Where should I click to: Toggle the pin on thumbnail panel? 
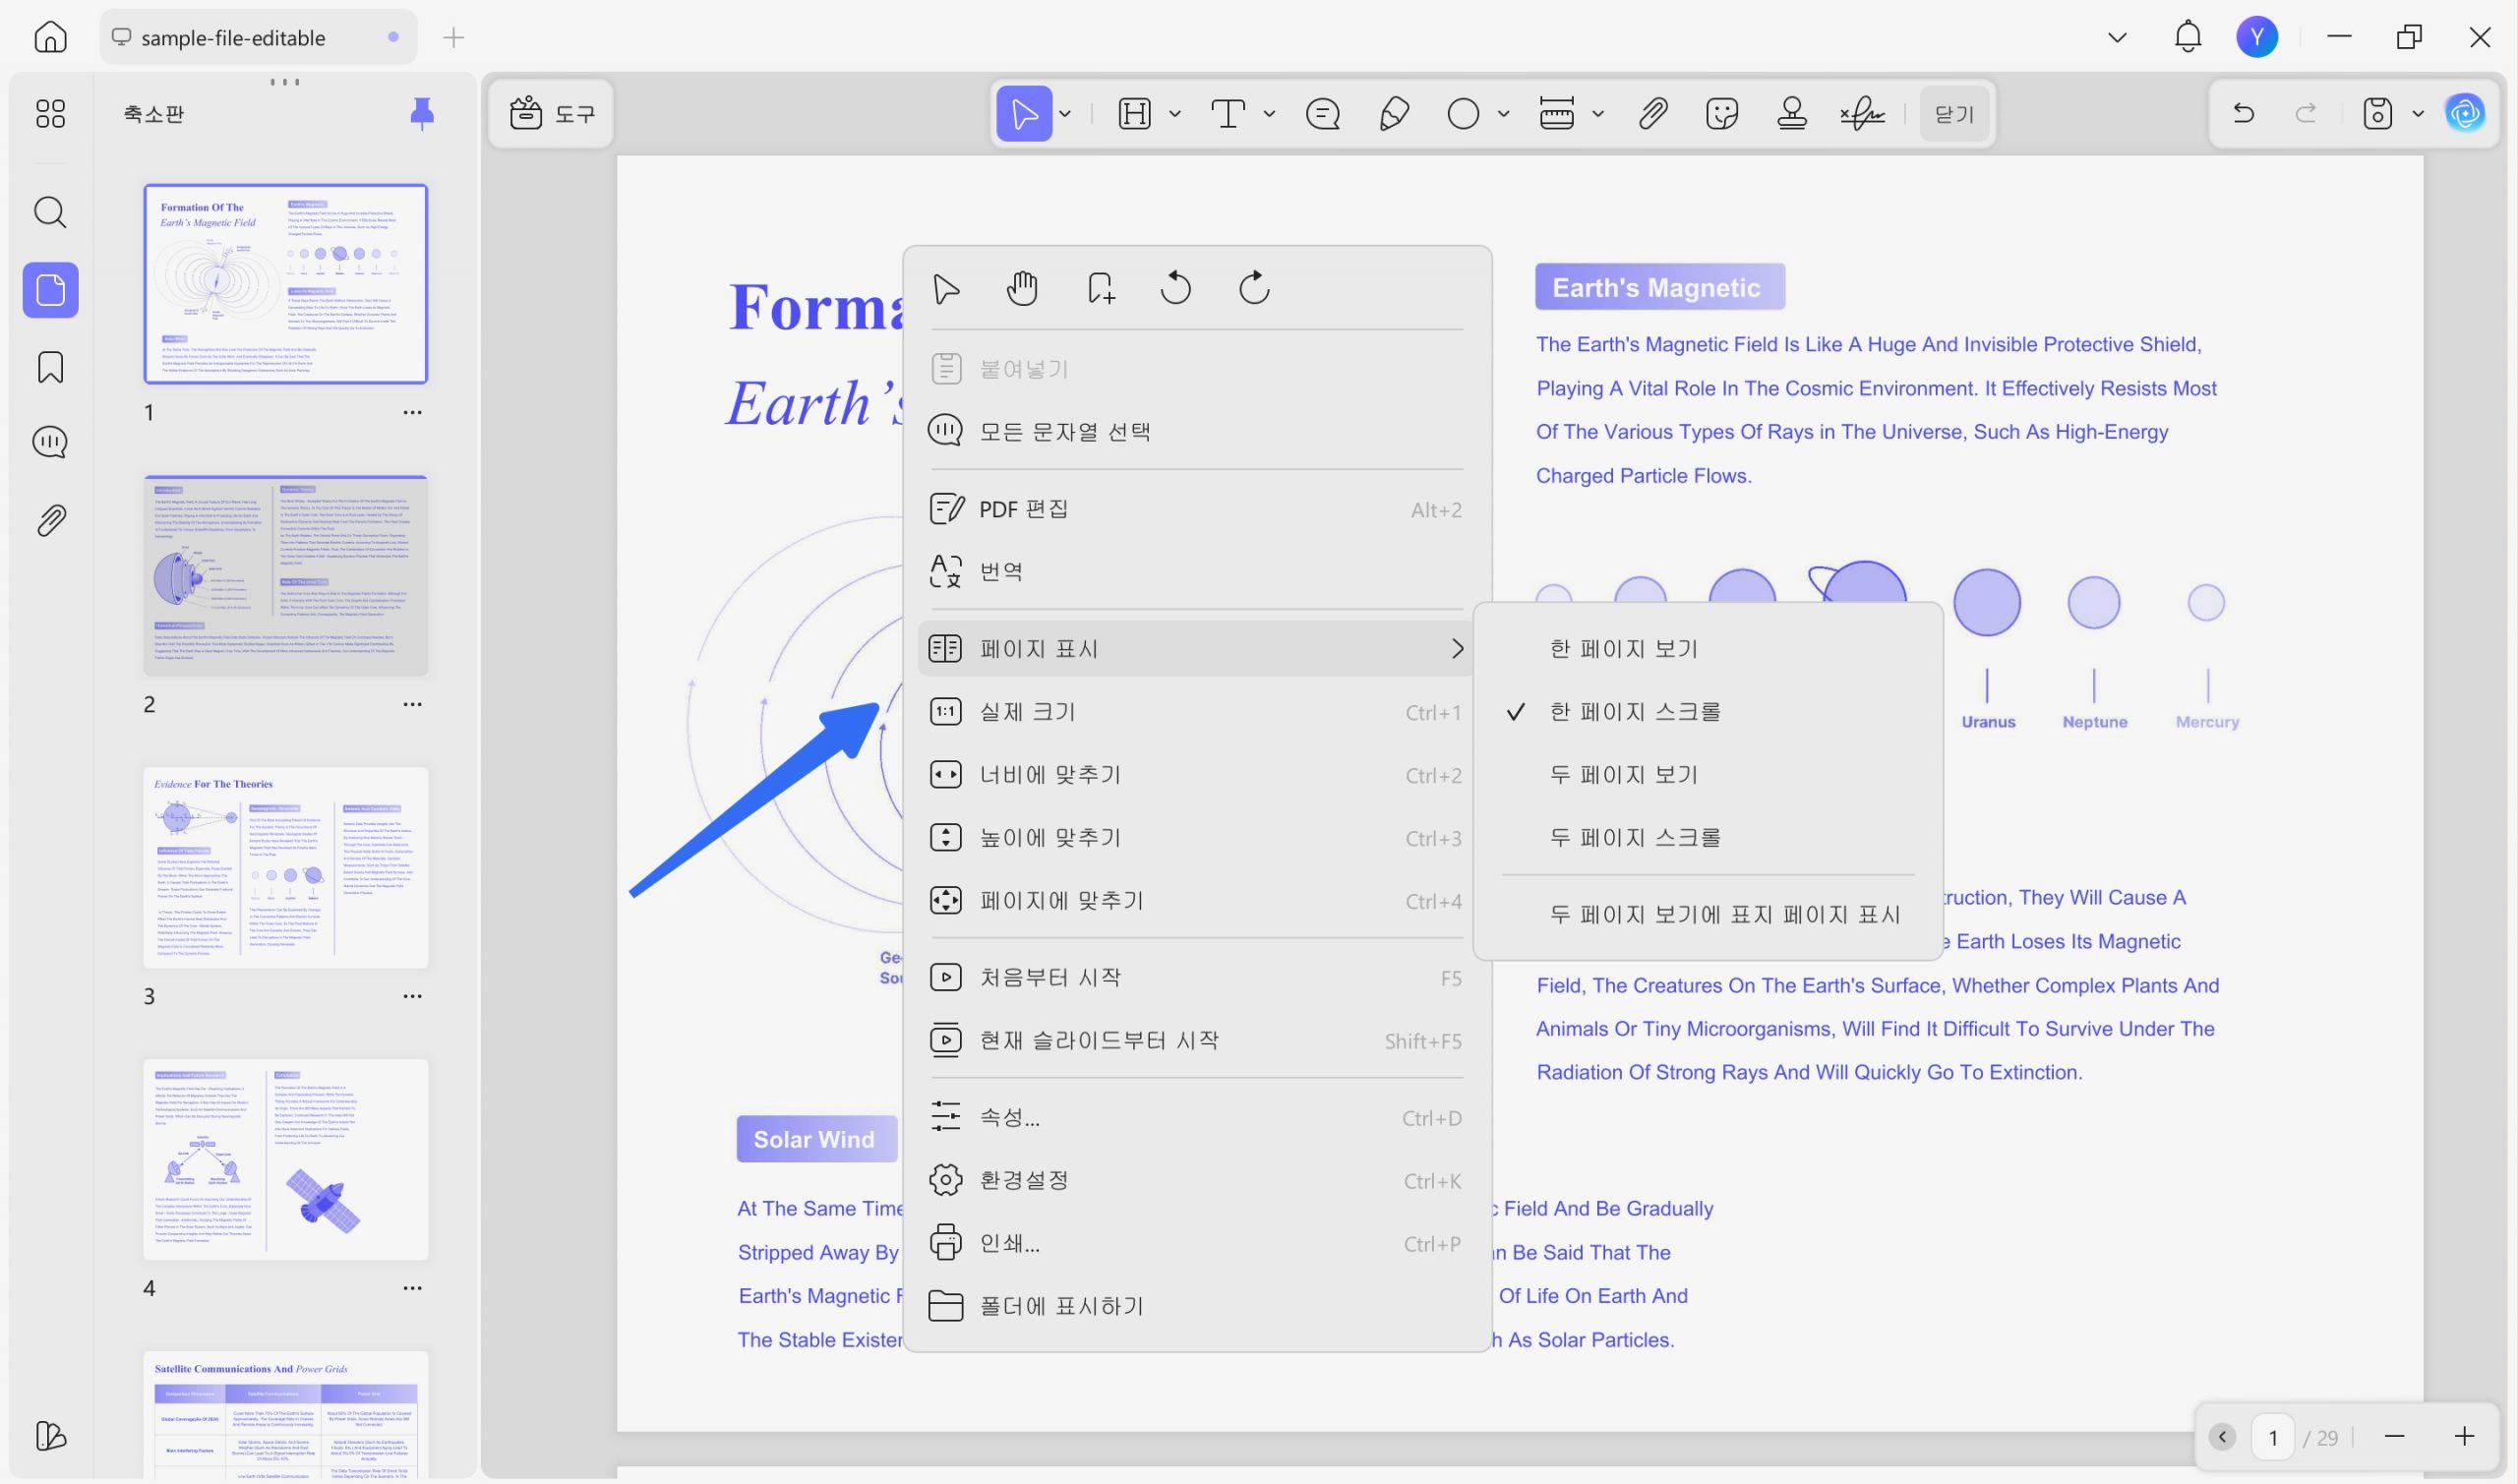[x=422, y=114]
